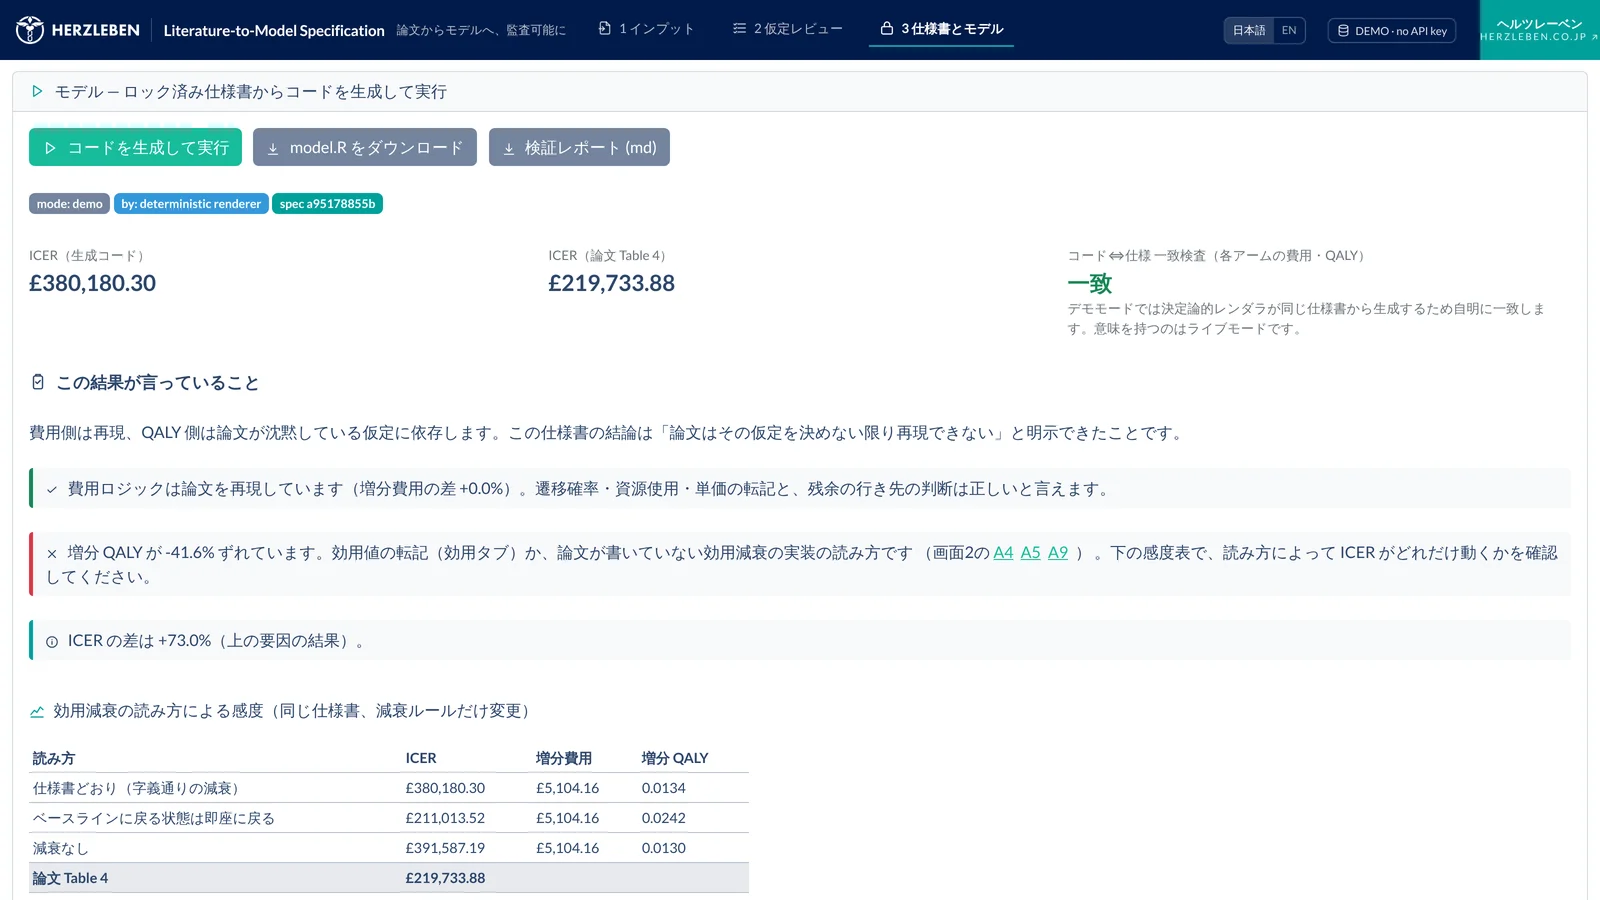Click 増分 QALY cell 0.0134
Image resolution: width=1600 pixels, height=900 pixels.
[664, 788]
